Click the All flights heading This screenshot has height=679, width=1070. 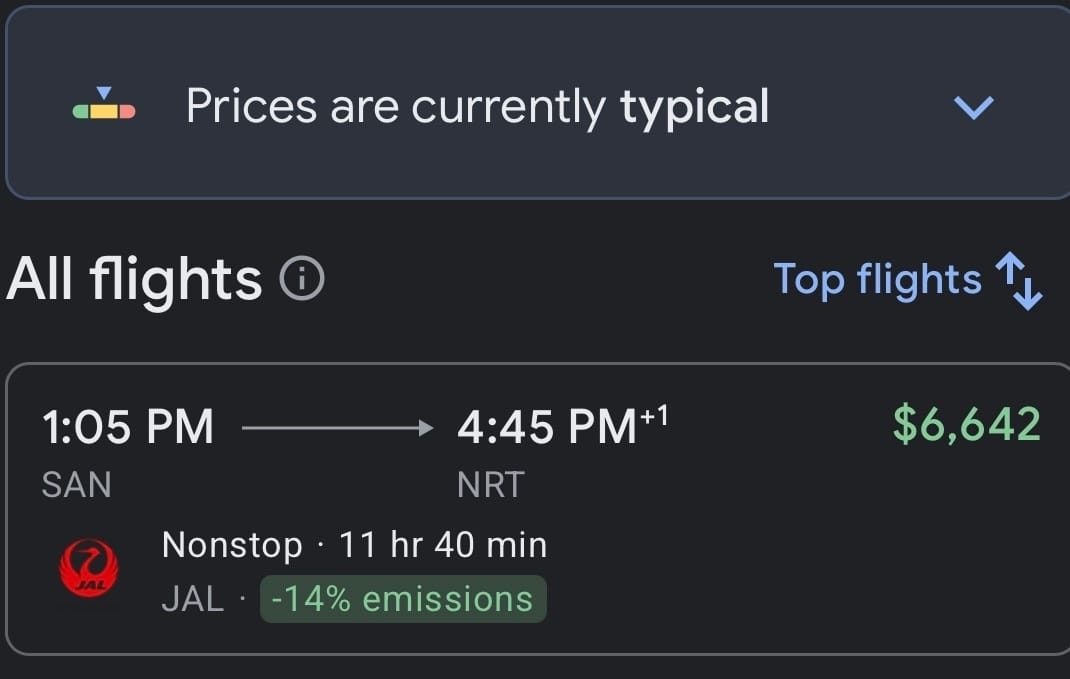134,278
